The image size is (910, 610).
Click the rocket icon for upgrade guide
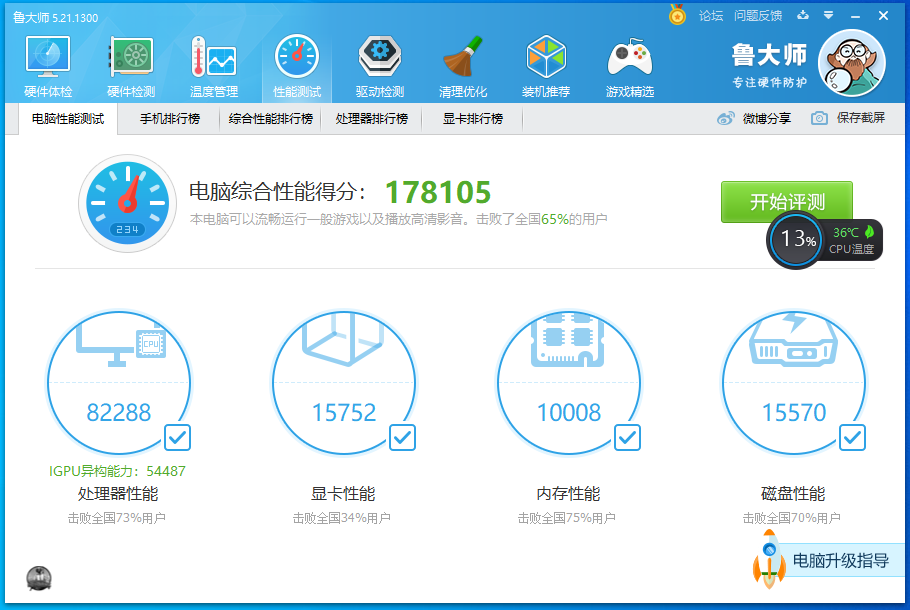click(x=769, y=559)
